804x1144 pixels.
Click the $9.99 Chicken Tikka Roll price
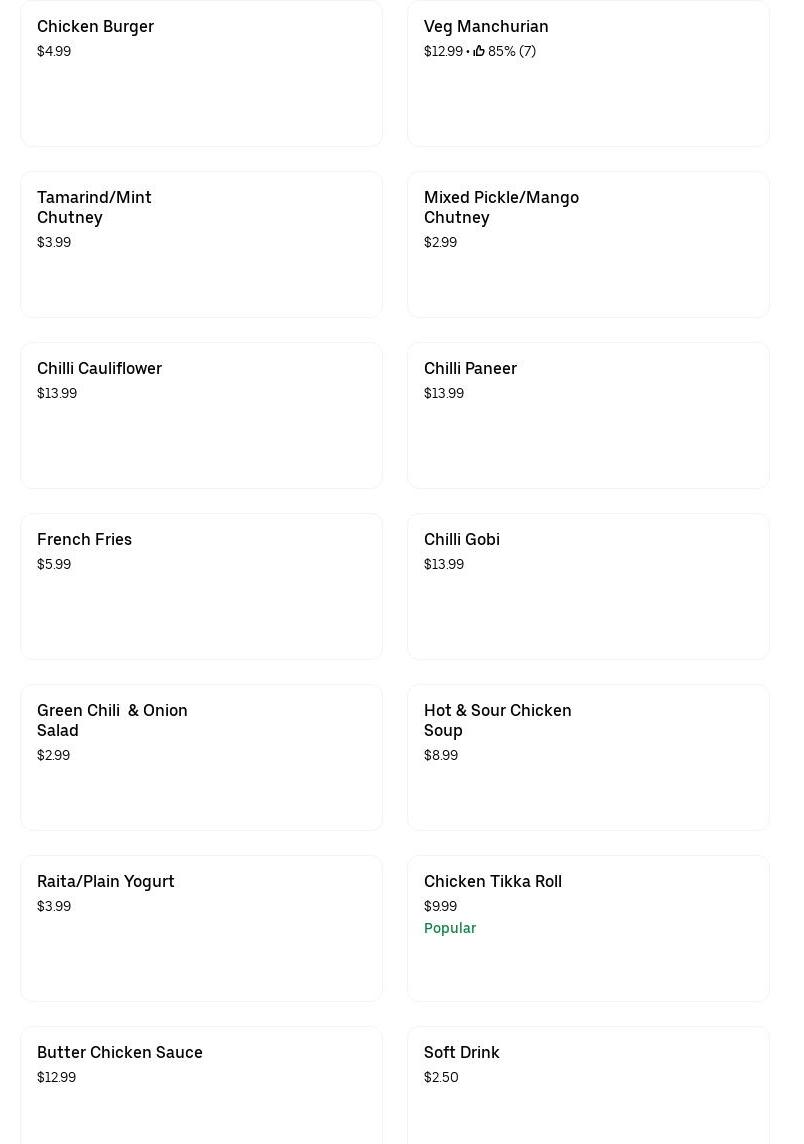tap(440, 906)
